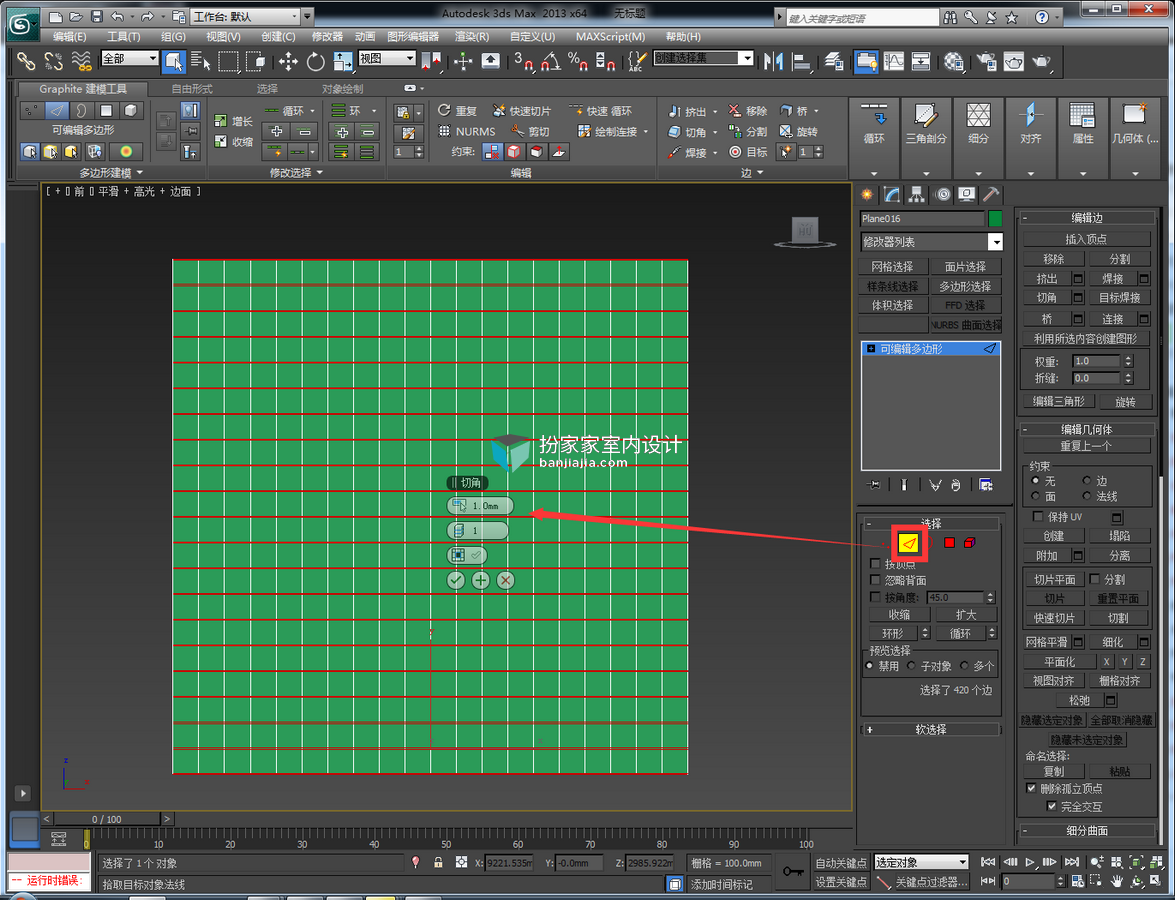Open the Material Editor
The width and height of the screenshot is (1175, 900).
tap(953, 61)
